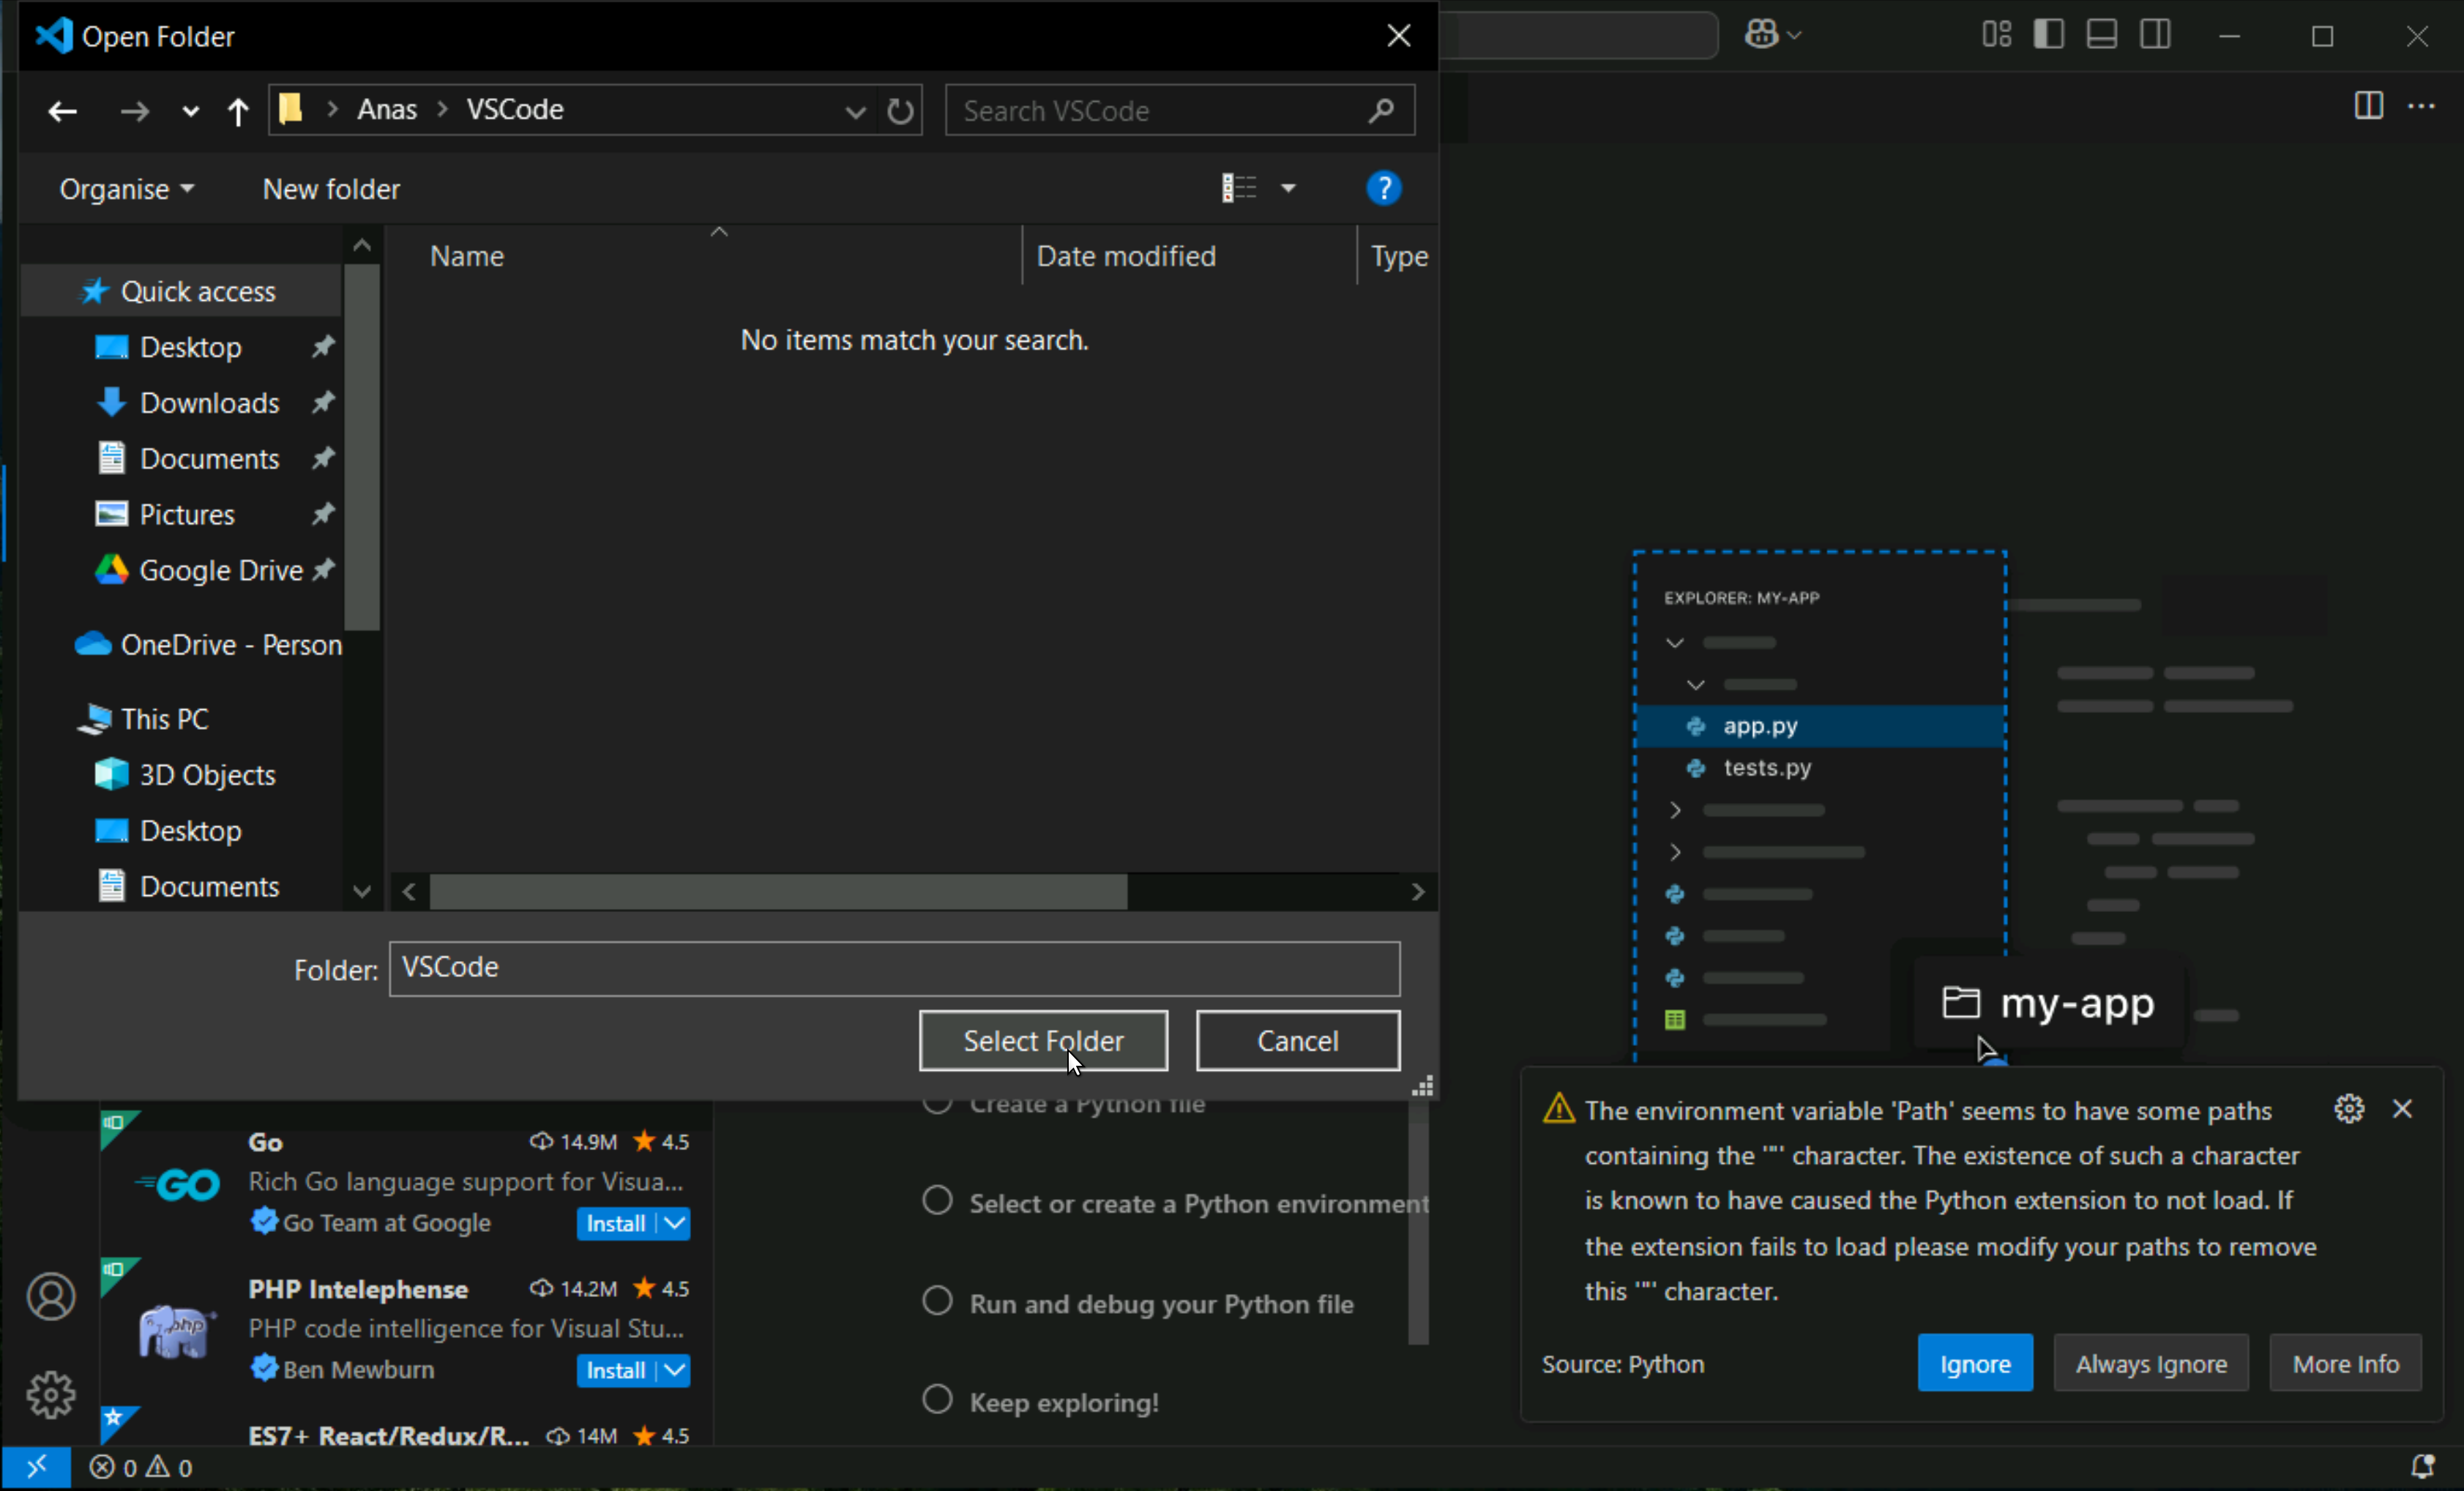Open the Organise dropdown menu
The height and width of the screenshot is (1491, 2464).
click(x=126, y=189)
